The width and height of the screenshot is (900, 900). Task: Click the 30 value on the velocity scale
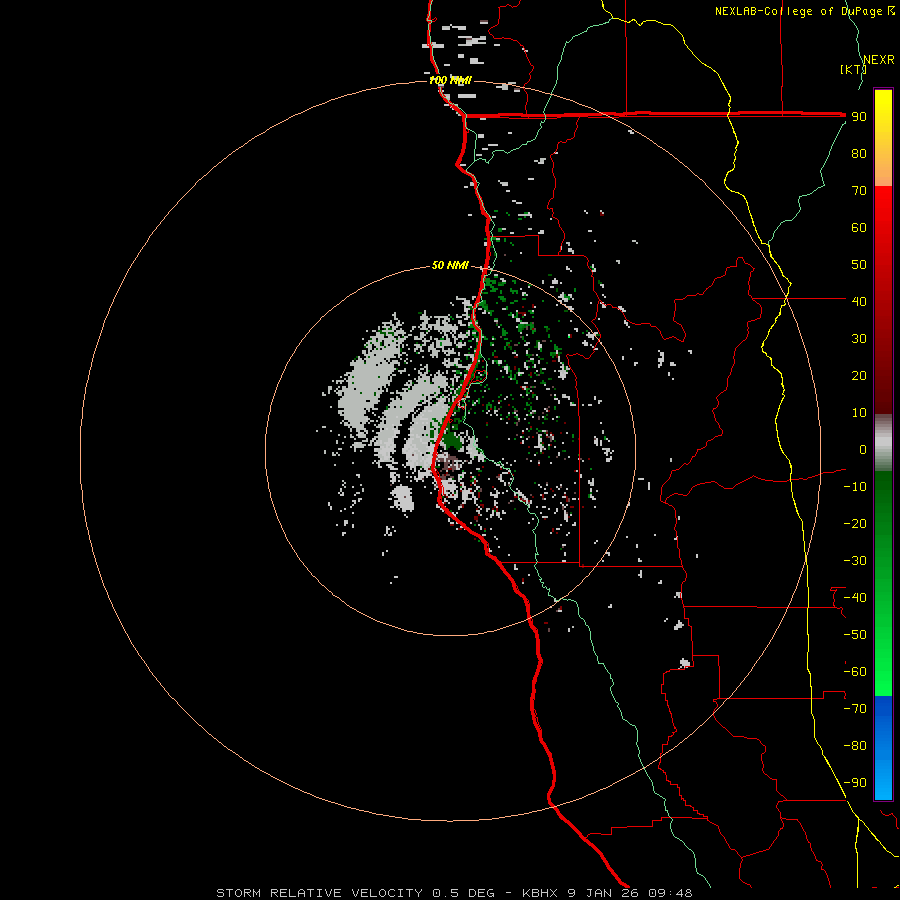[x=859, y=339]
